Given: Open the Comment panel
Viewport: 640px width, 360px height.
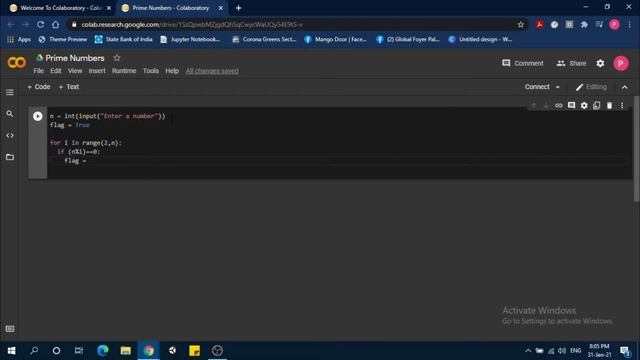Looking at the screenshot, I should [x=523, y=63].
